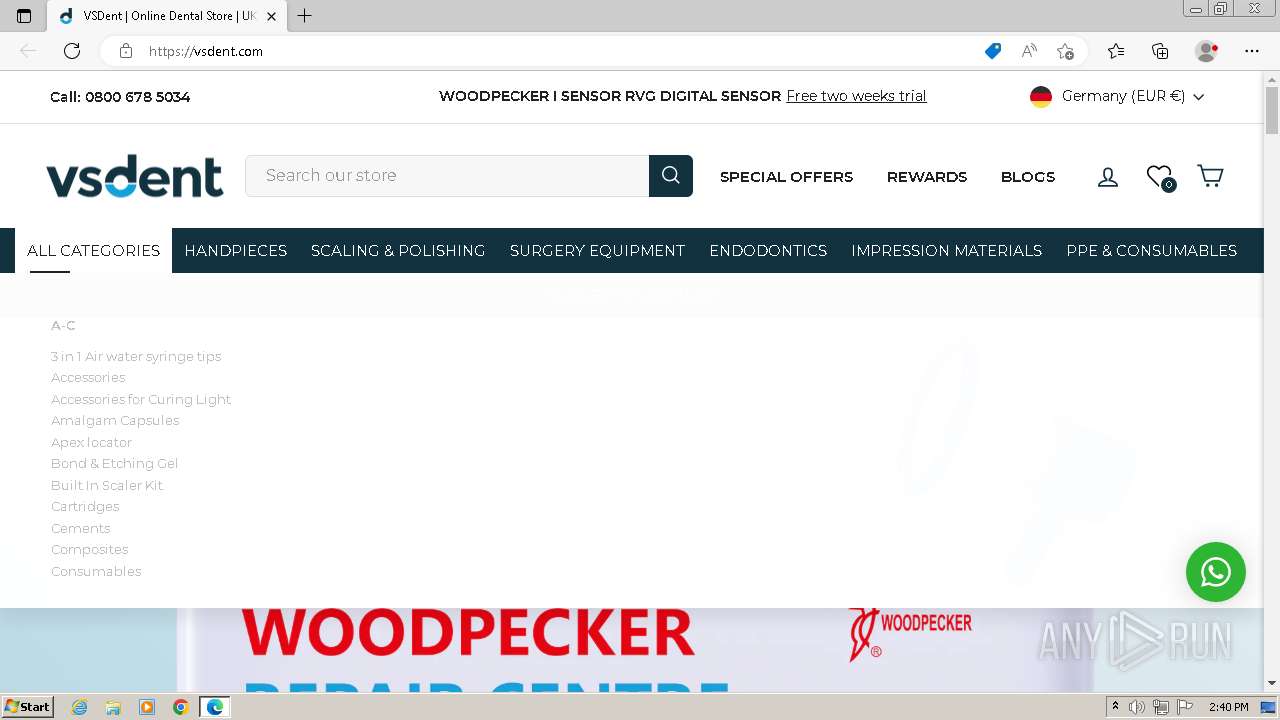The width and height of the screenshot is (1280, 720).
Task: Open the account login icon
Action: [x=1108, y=177]
